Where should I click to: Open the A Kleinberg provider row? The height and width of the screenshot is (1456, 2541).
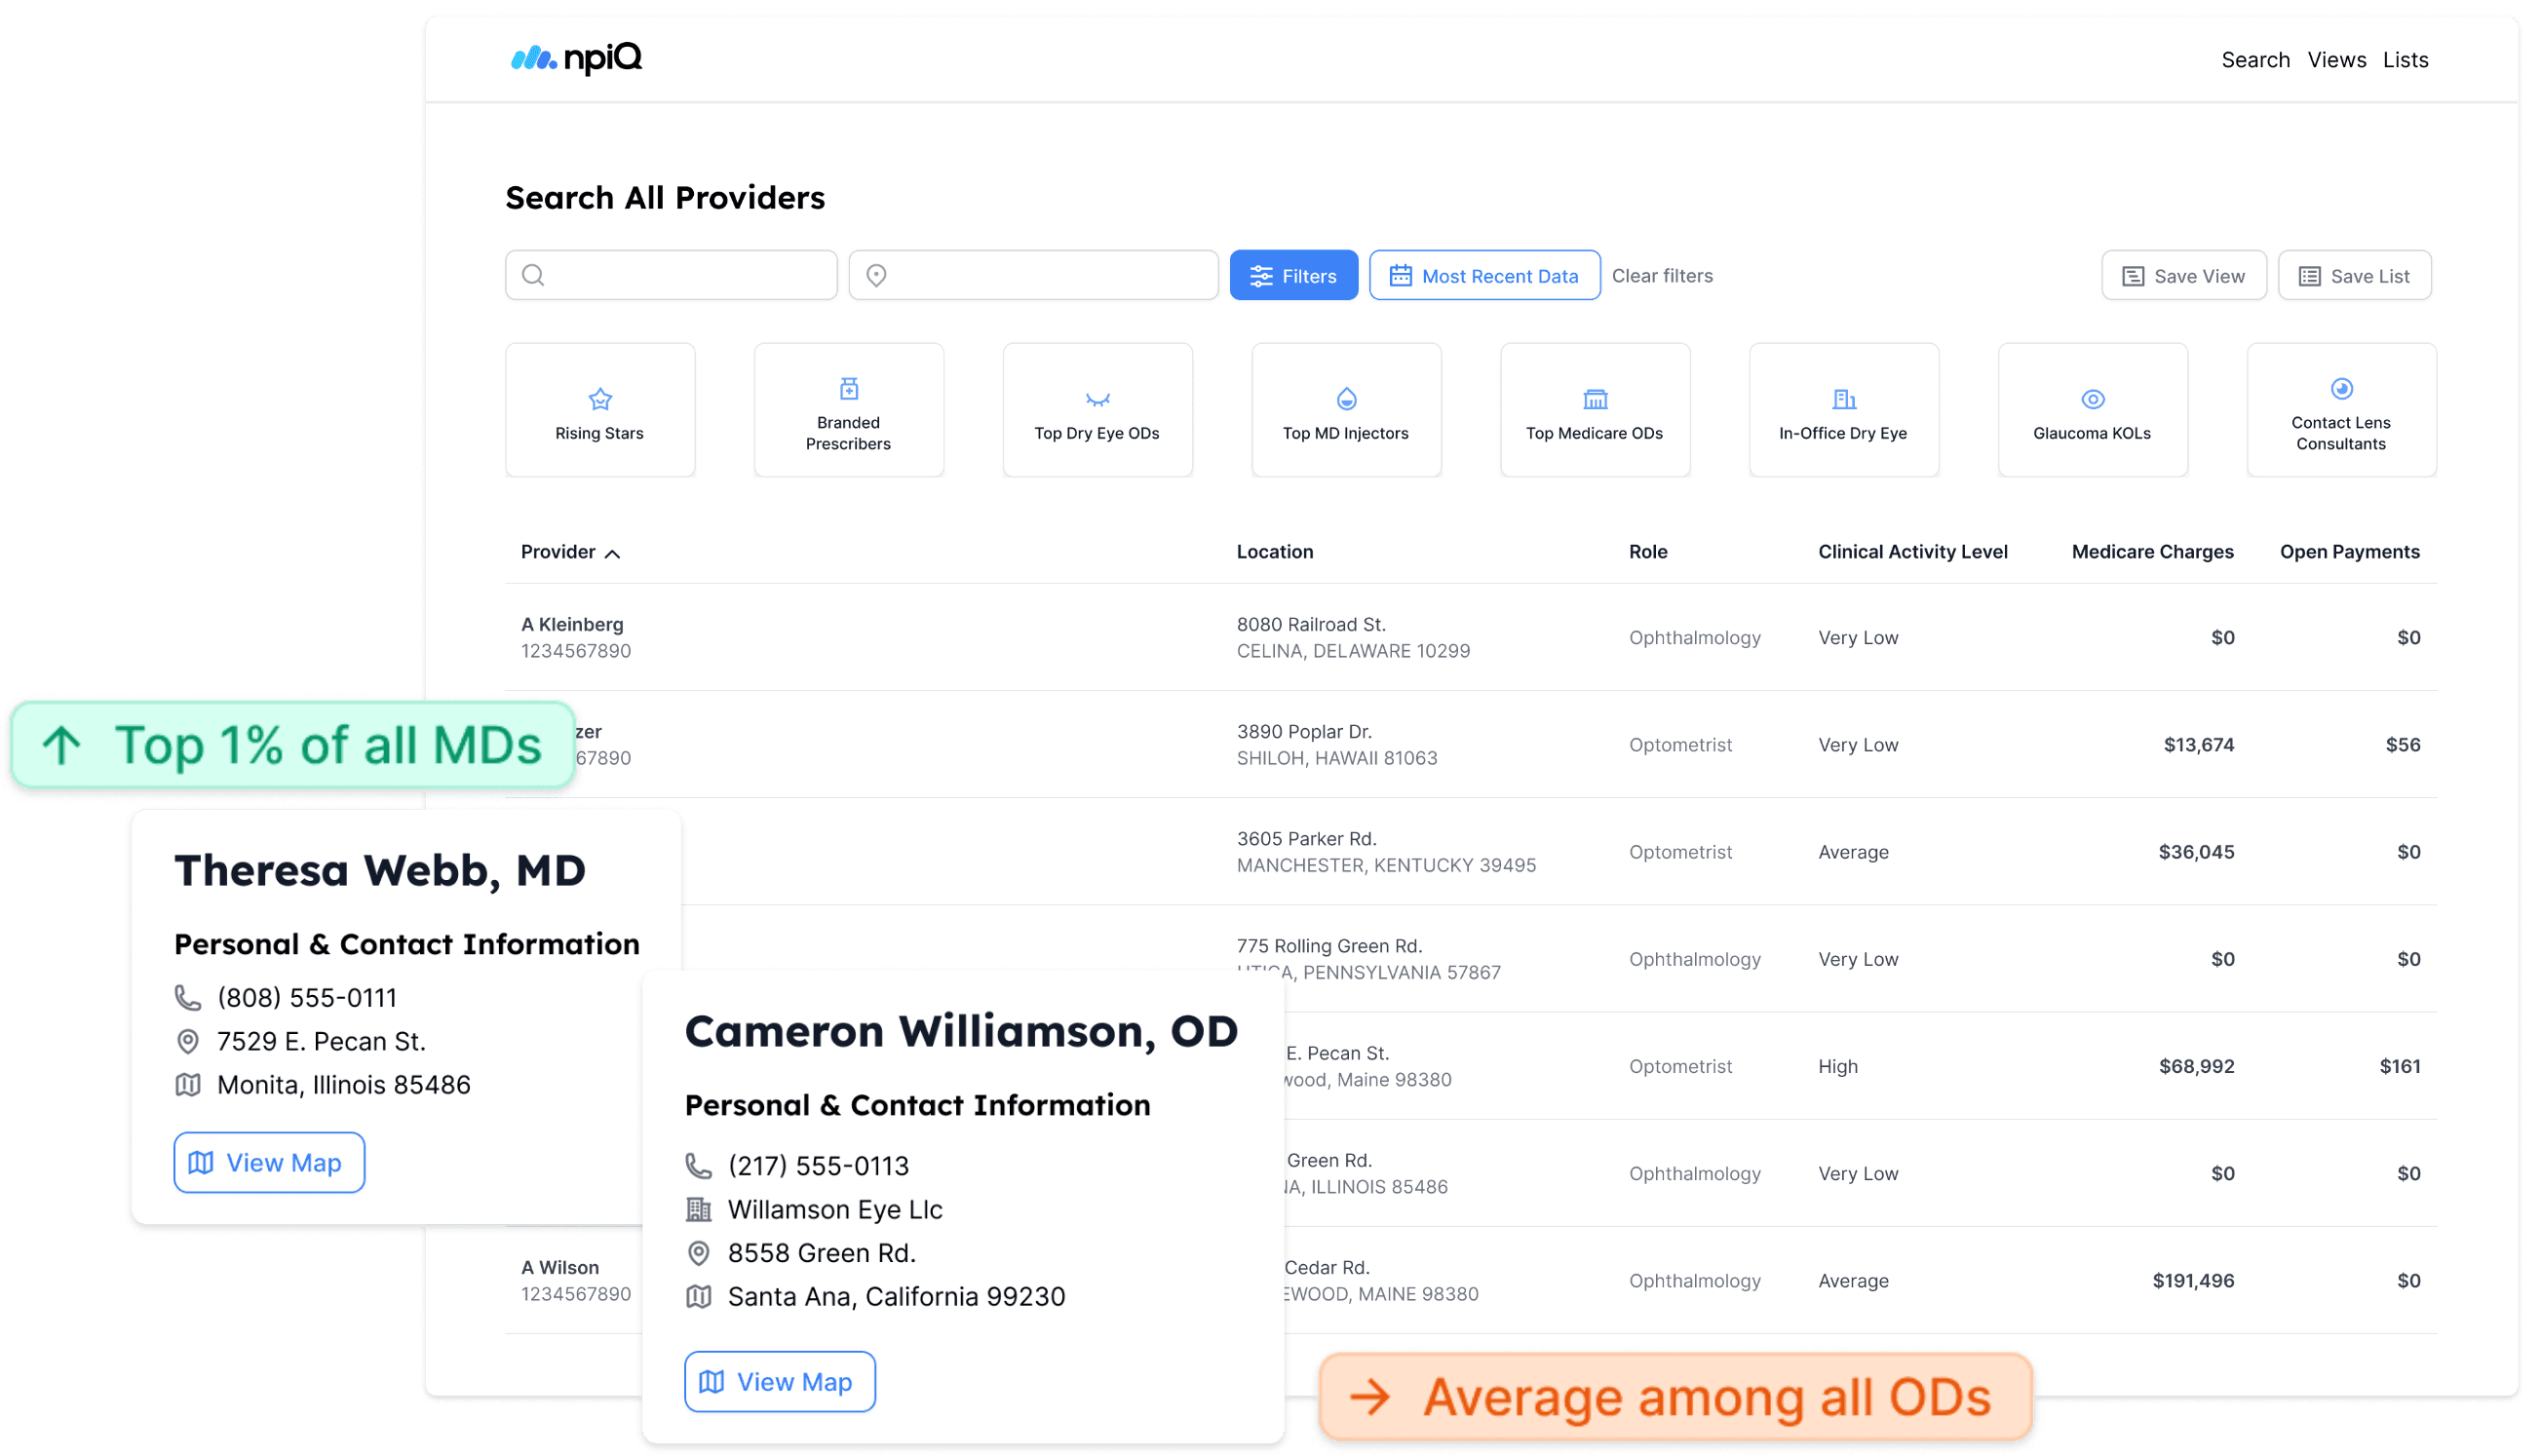[x=572, y=624]
